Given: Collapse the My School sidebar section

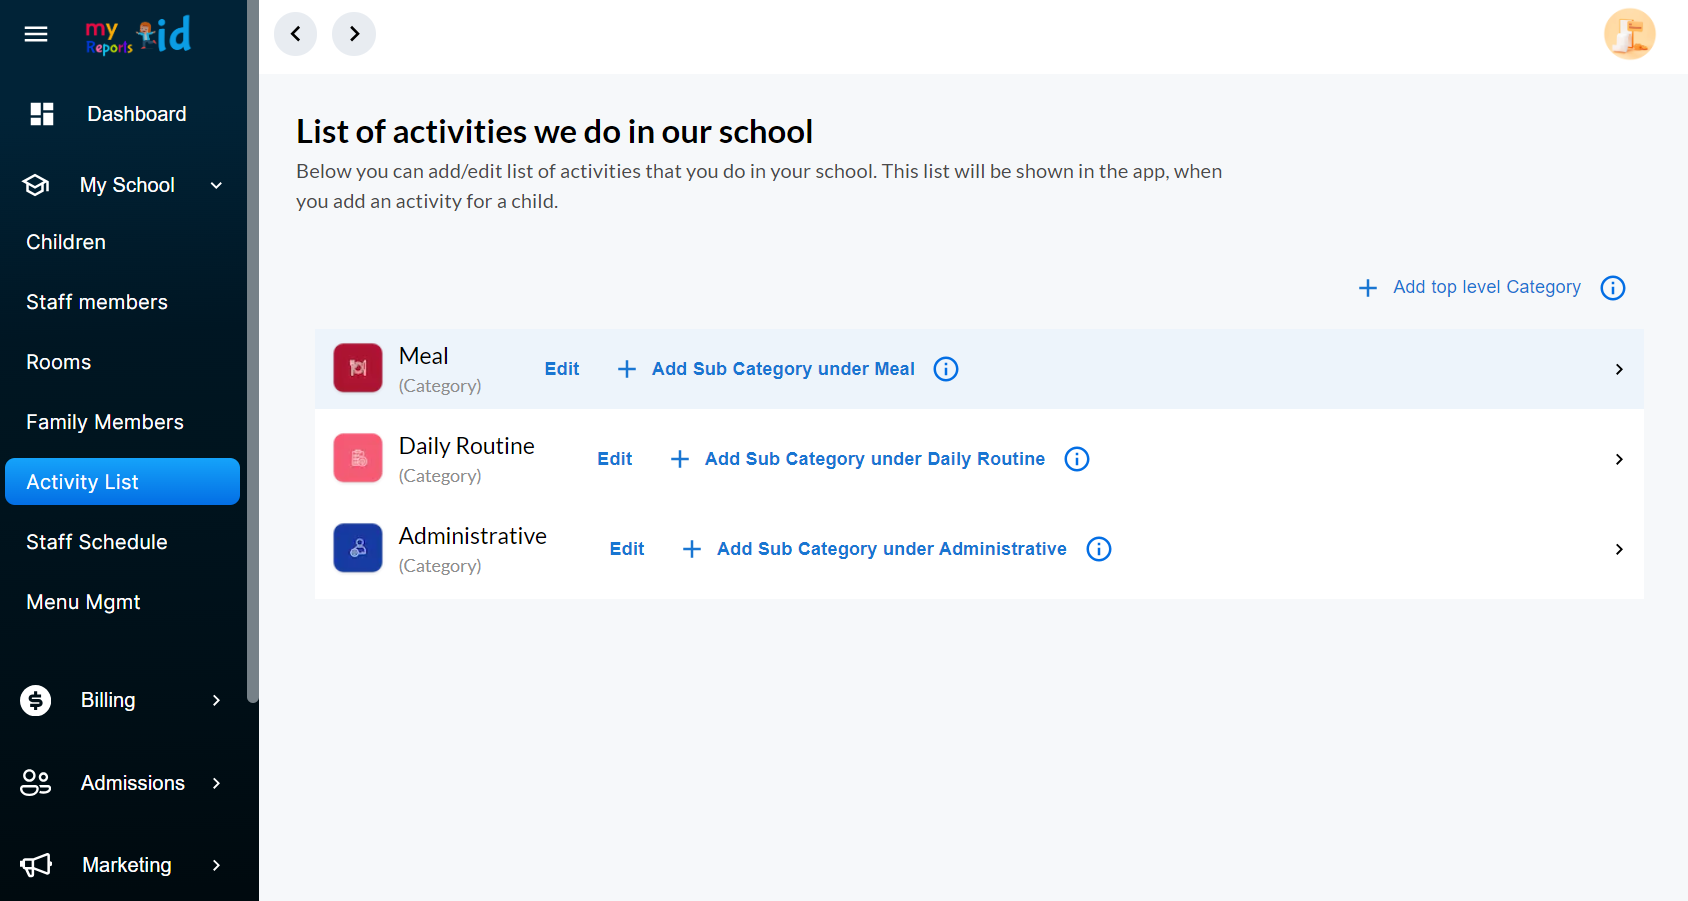Looking at the screenshot, I should click(216, 185).
